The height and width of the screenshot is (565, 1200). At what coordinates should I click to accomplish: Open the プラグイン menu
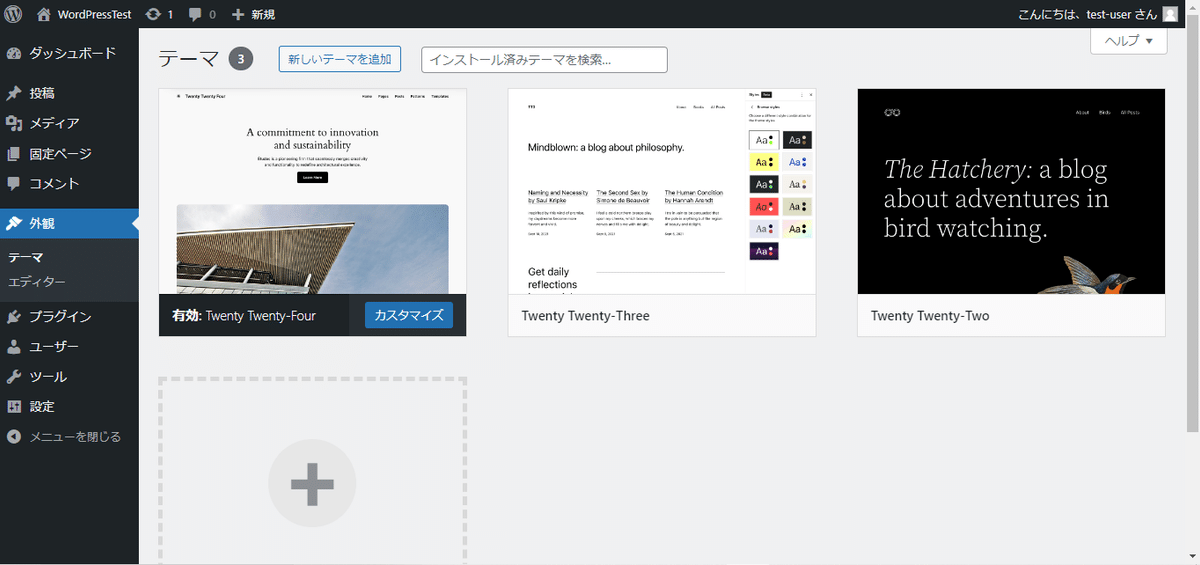[x=69, y=316]
